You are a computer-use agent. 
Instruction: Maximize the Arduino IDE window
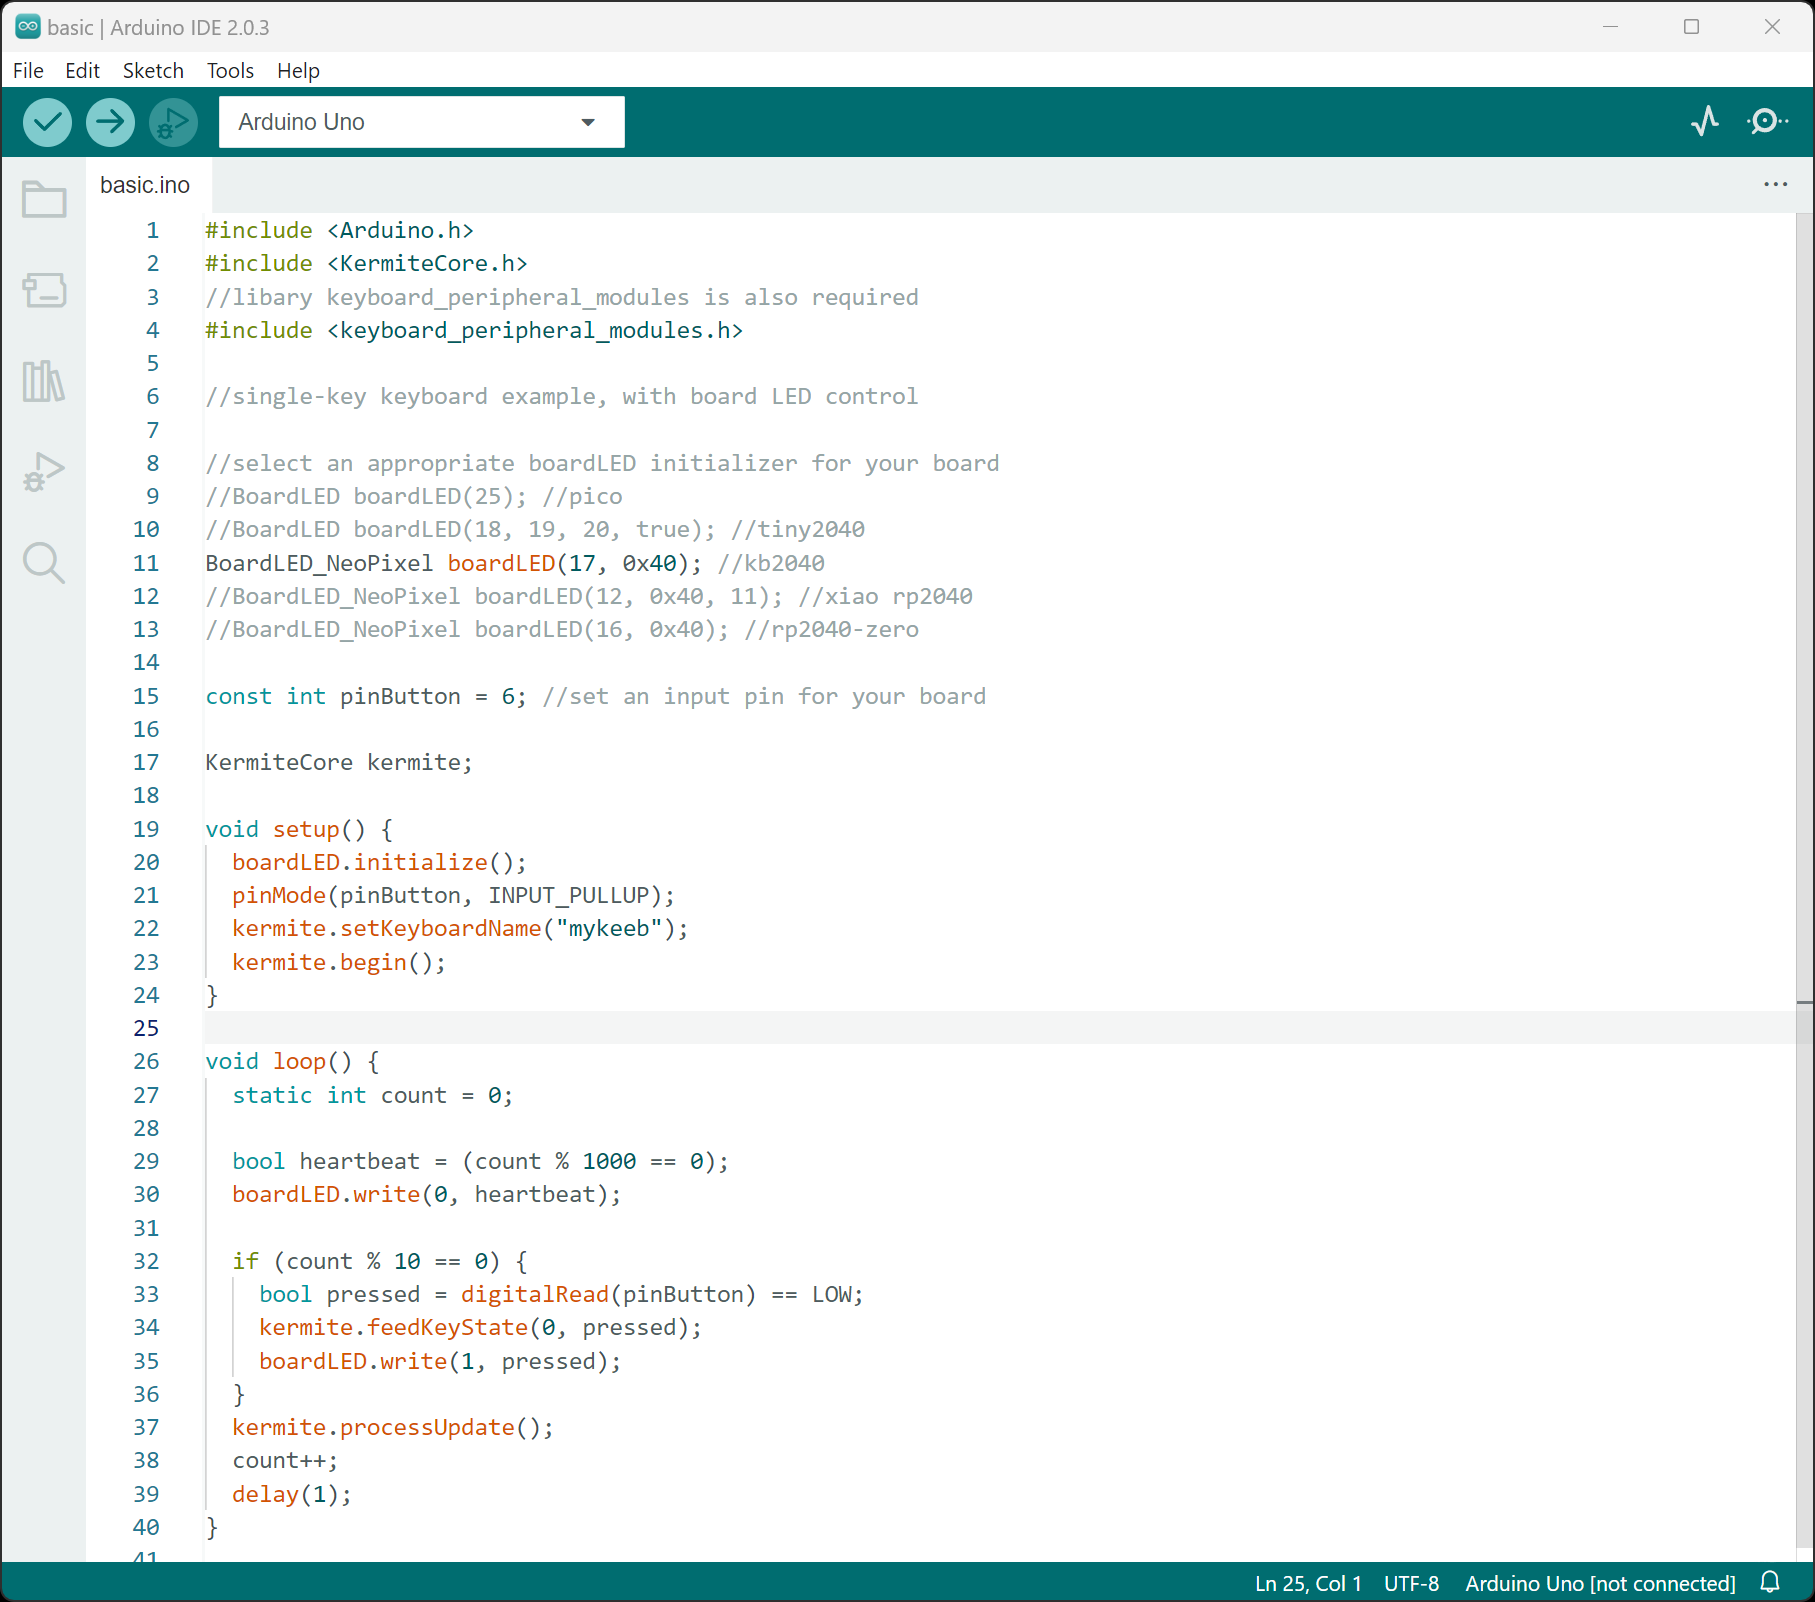pyautogui.click(x=1691, y=27)
